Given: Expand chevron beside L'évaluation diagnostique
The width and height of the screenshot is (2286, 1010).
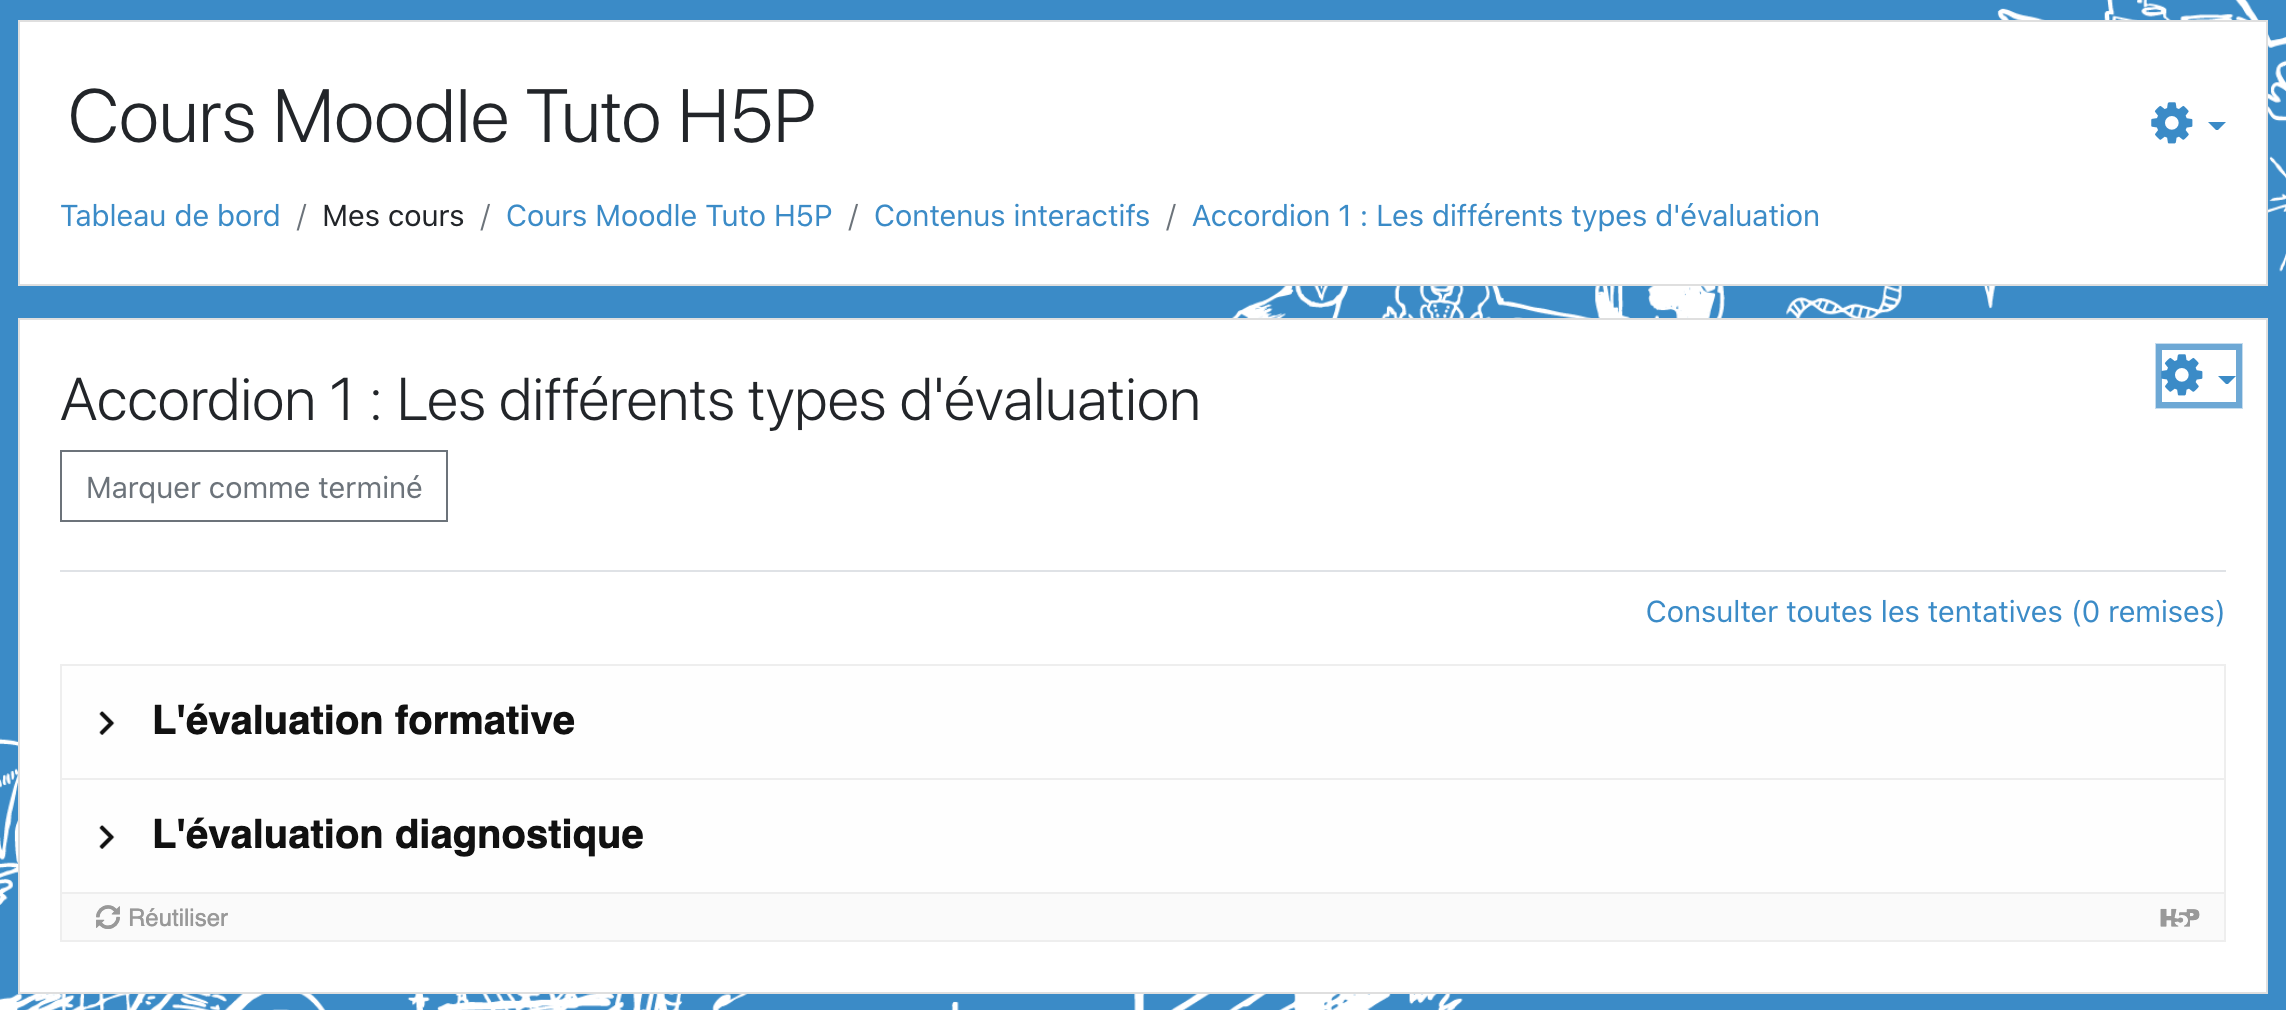Looking at the screenshot, I should pos(107,837).
